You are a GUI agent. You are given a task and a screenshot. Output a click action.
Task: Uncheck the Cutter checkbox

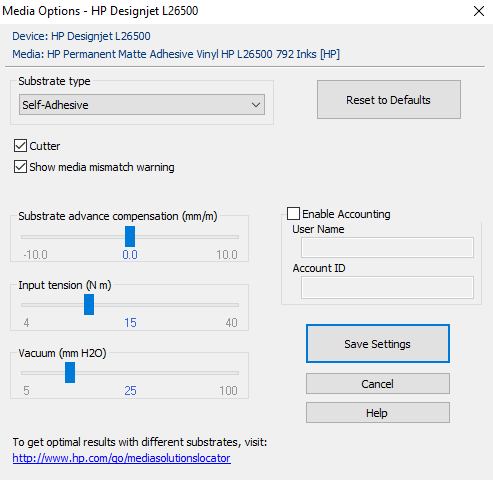[x=20, y=146]
